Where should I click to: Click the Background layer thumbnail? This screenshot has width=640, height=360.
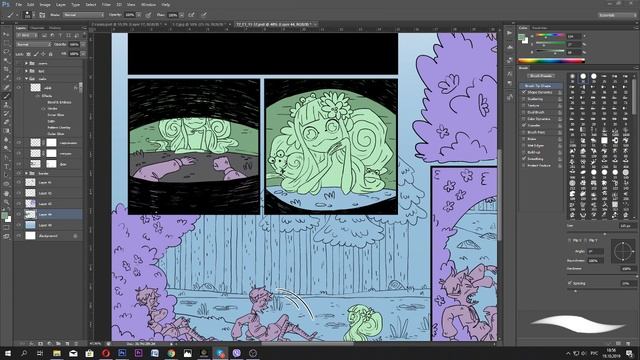31,236
